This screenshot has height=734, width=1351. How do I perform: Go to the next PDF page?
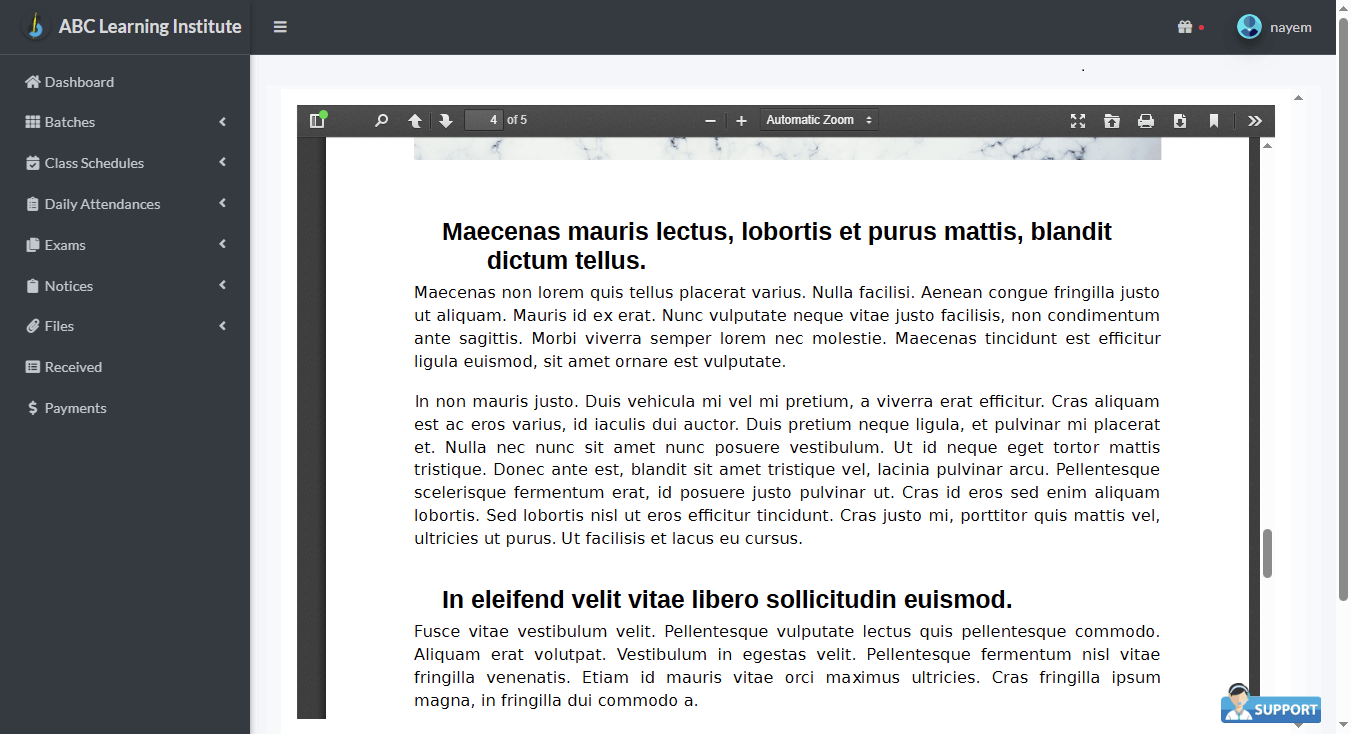pyautogui.click(x=446, y=120)
